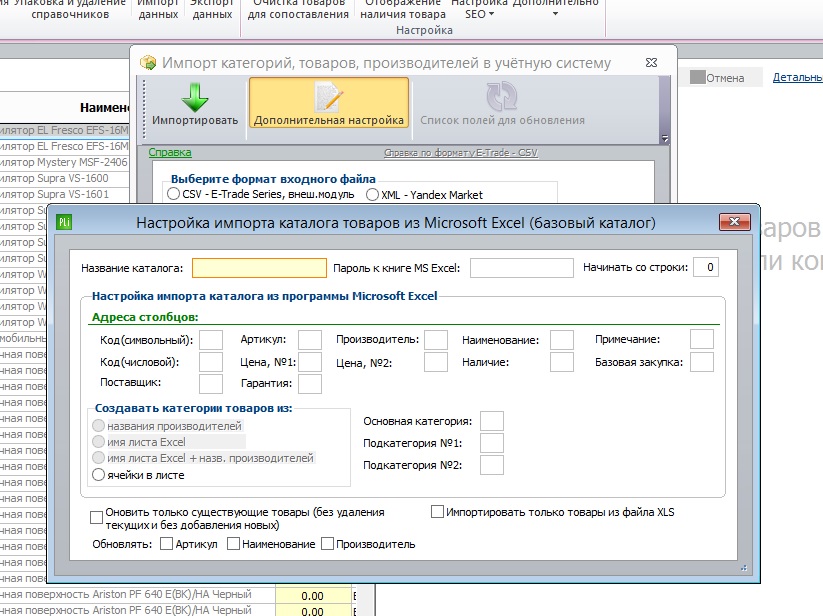The width and height of the screenshot is (823, 616).
Task: Click the Цена, №1 column address box
Action: 310,362
